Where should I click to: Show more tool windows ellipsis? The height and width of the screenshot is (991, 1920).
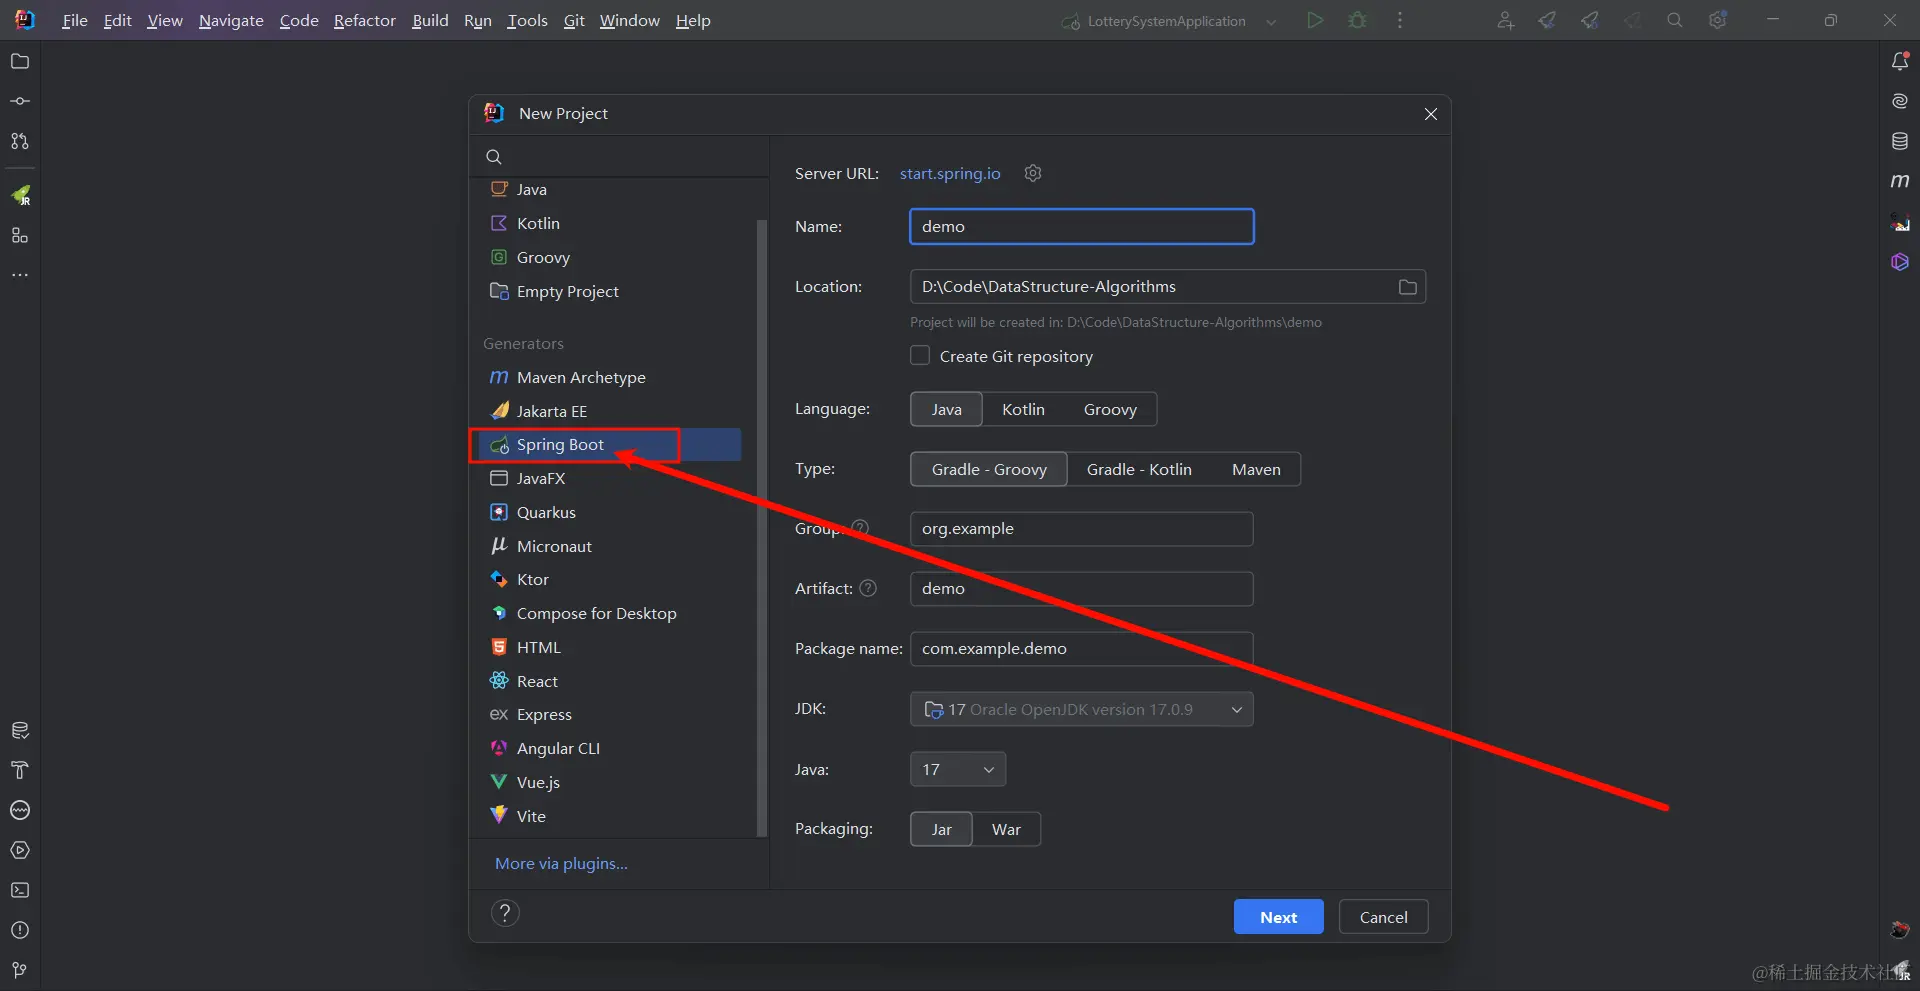click(x=19, y=275)
